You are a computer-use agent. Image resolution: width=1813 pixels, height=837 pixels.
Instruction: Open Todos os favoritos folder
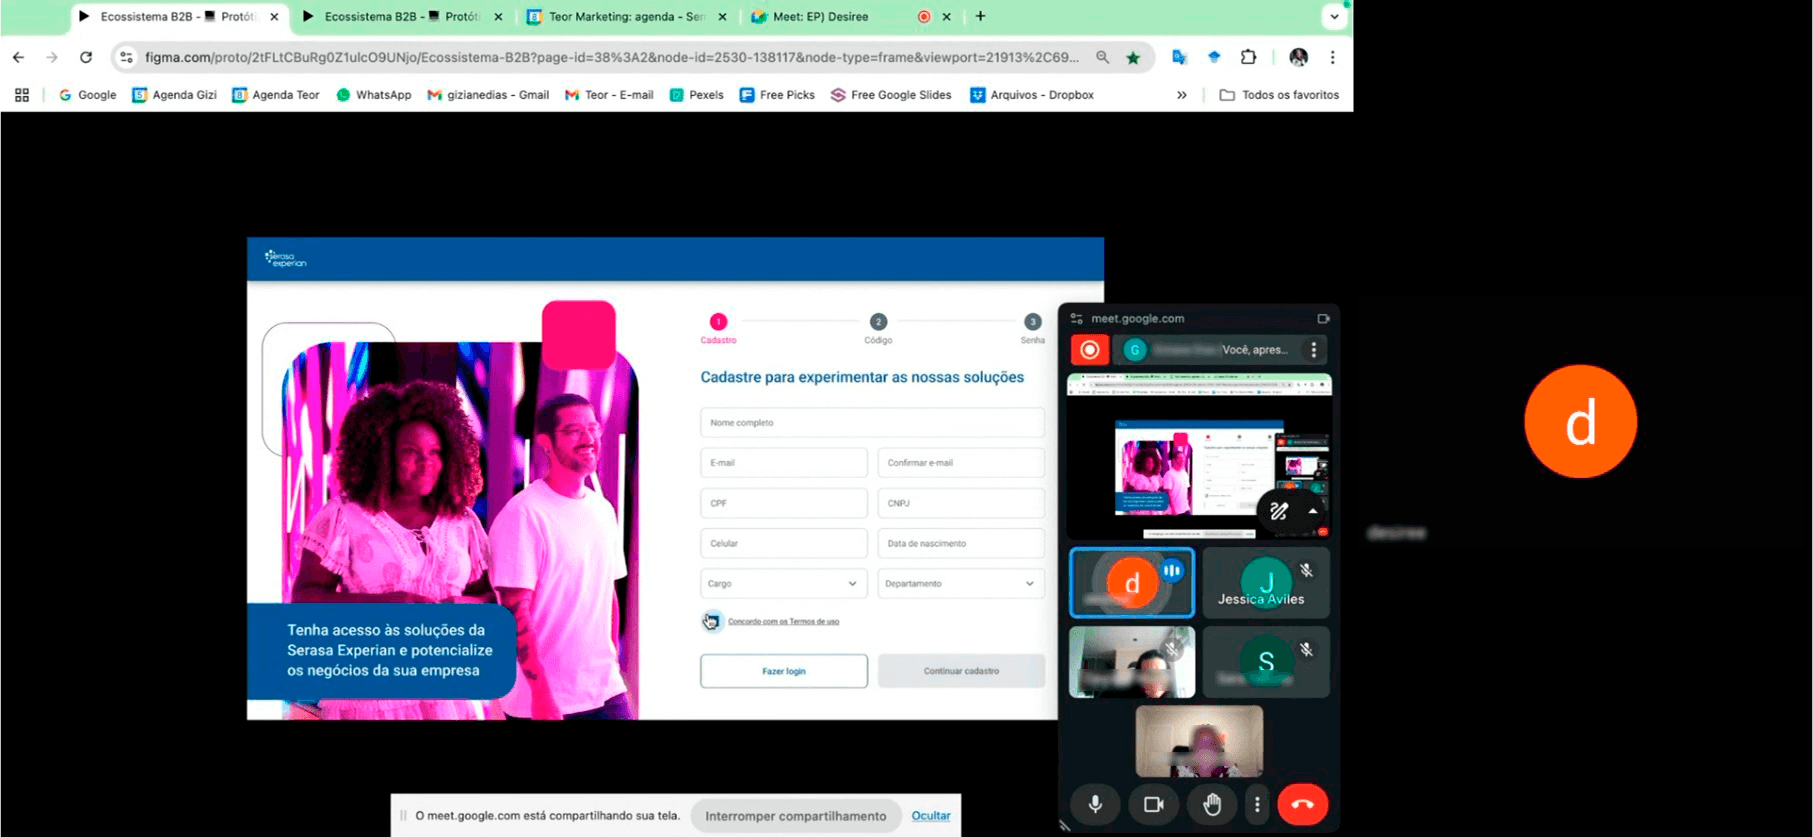point(1279,95)
